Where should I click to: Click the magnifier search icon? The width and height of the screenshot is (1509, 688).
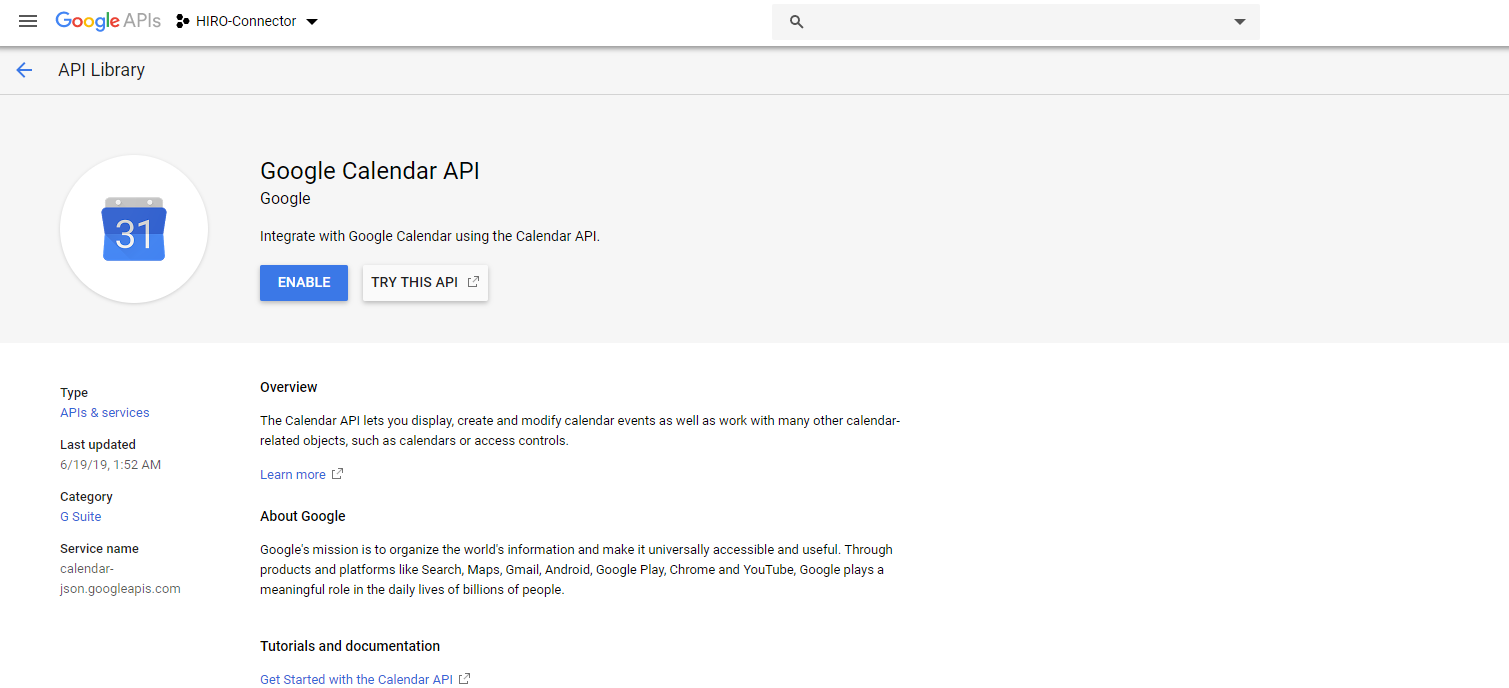797,22
